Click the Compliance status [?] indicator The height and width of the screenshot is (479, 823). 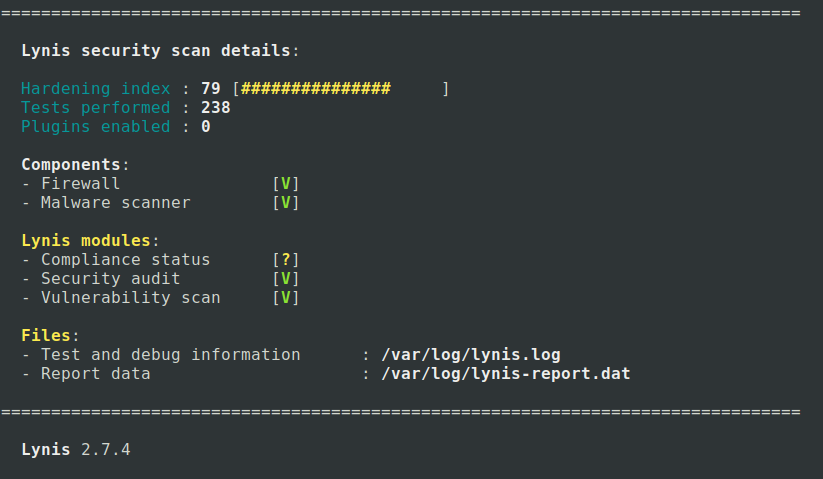tap(286, 259)
